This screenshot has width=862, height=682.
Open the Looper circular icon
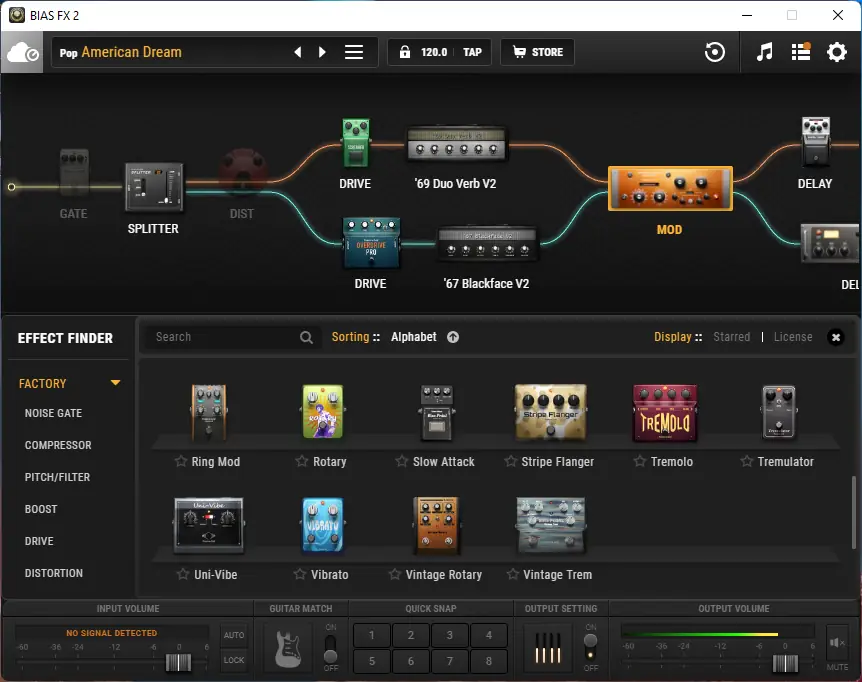(715, 52)
